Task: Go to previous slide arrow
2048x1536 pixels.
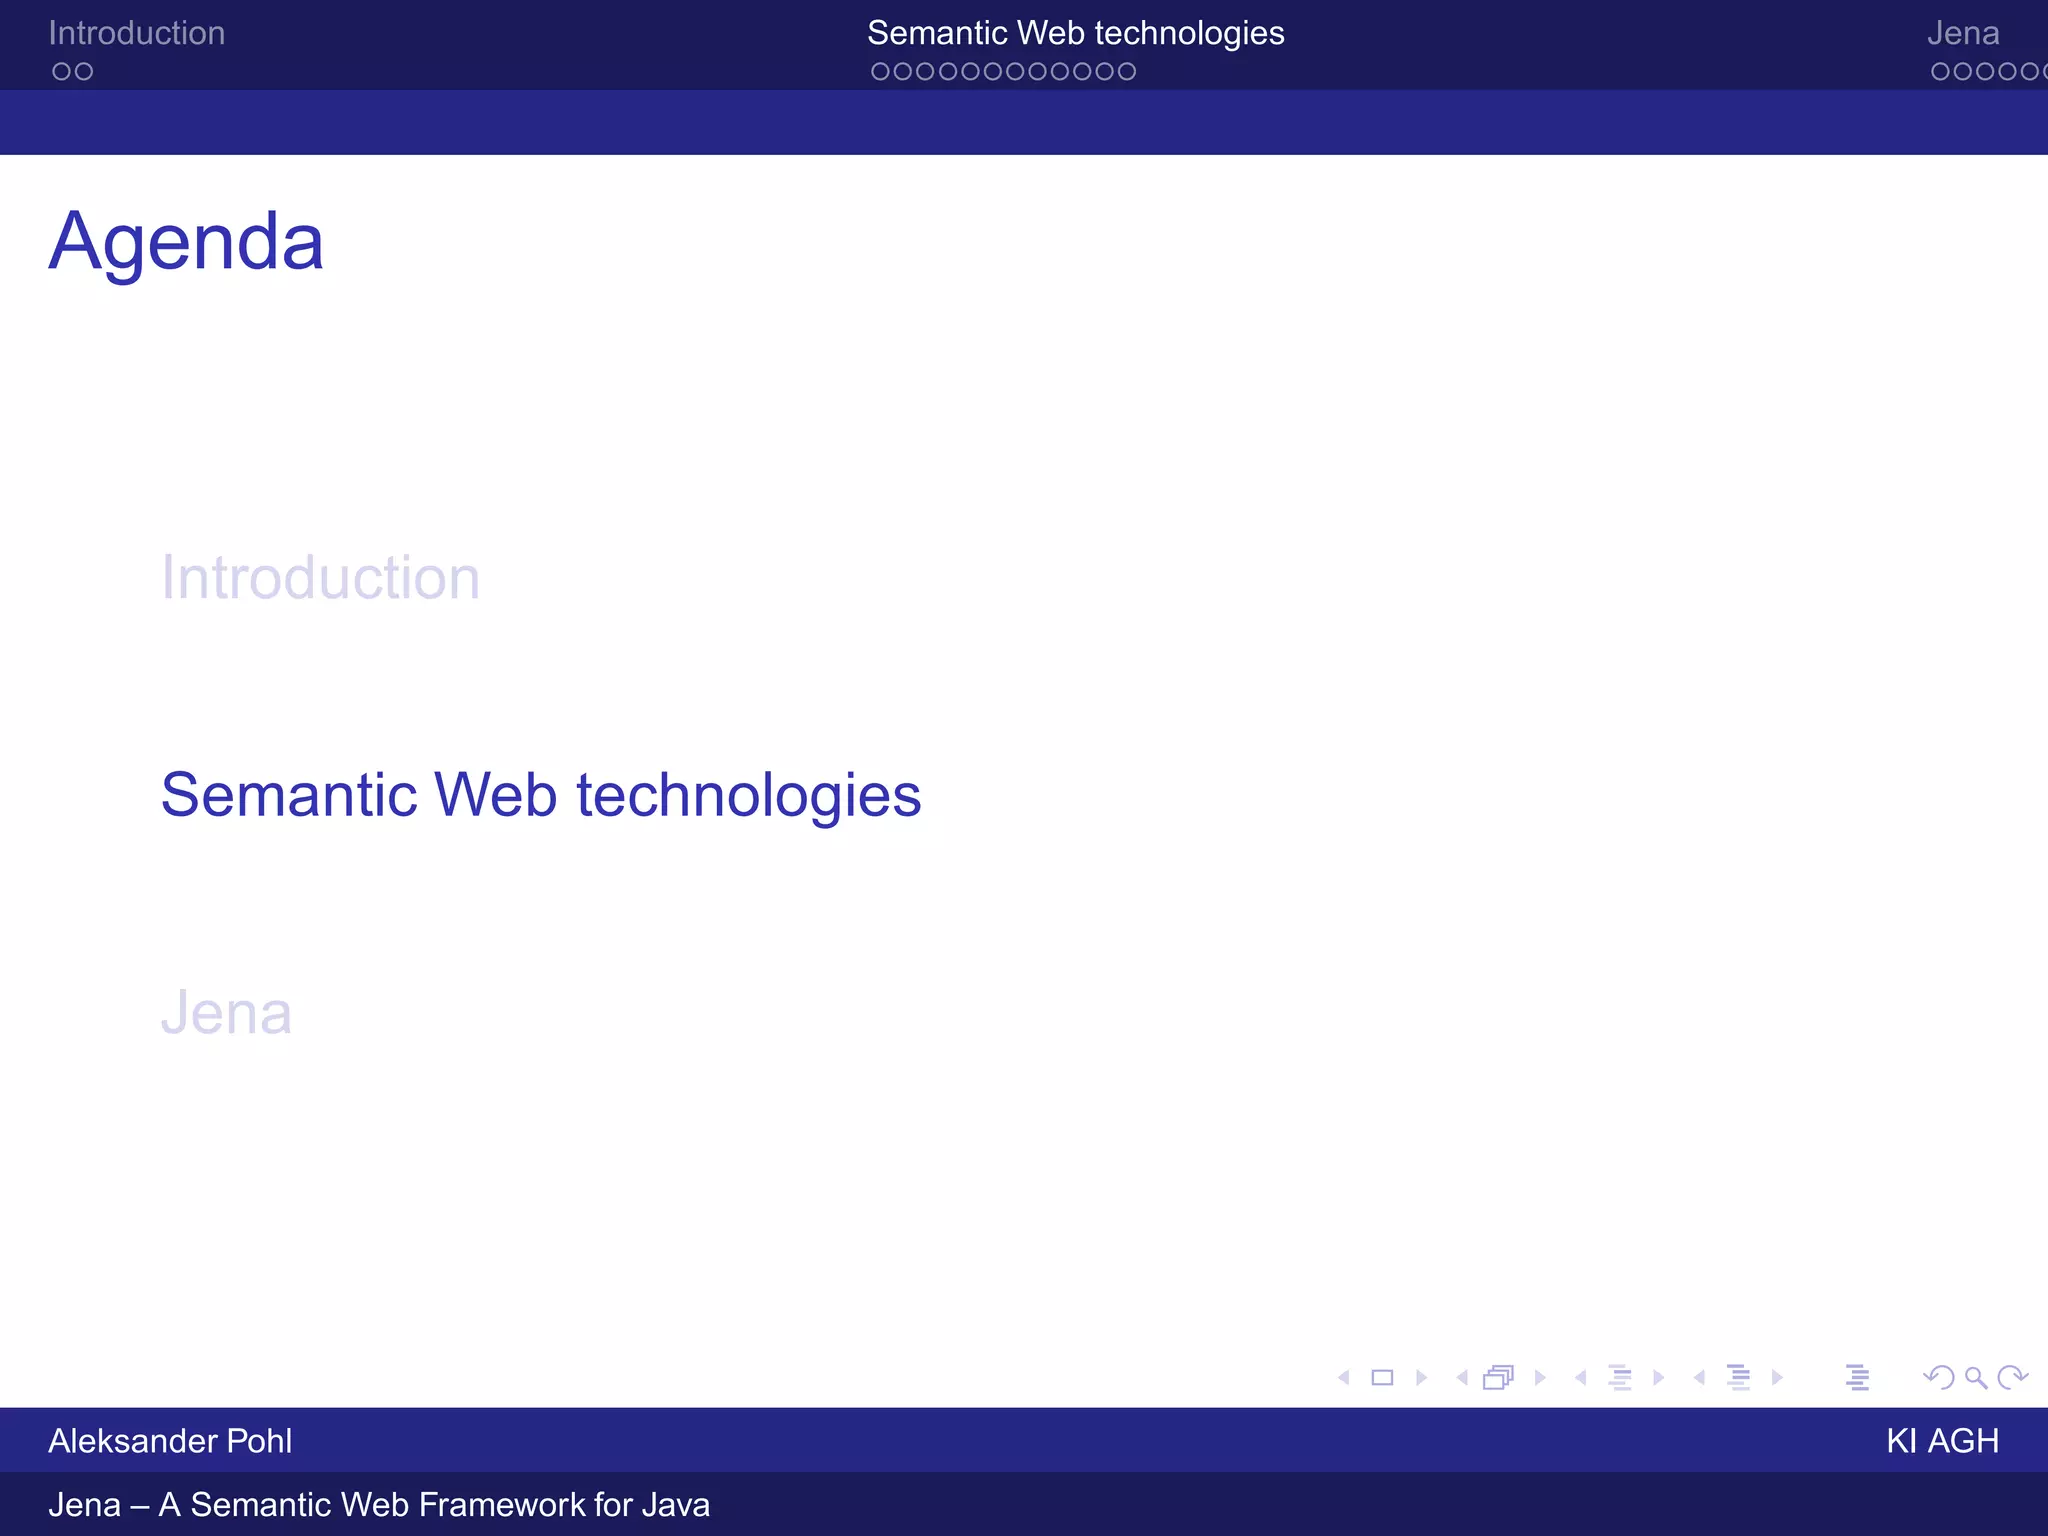Action: click(x=1344, y=1378)
